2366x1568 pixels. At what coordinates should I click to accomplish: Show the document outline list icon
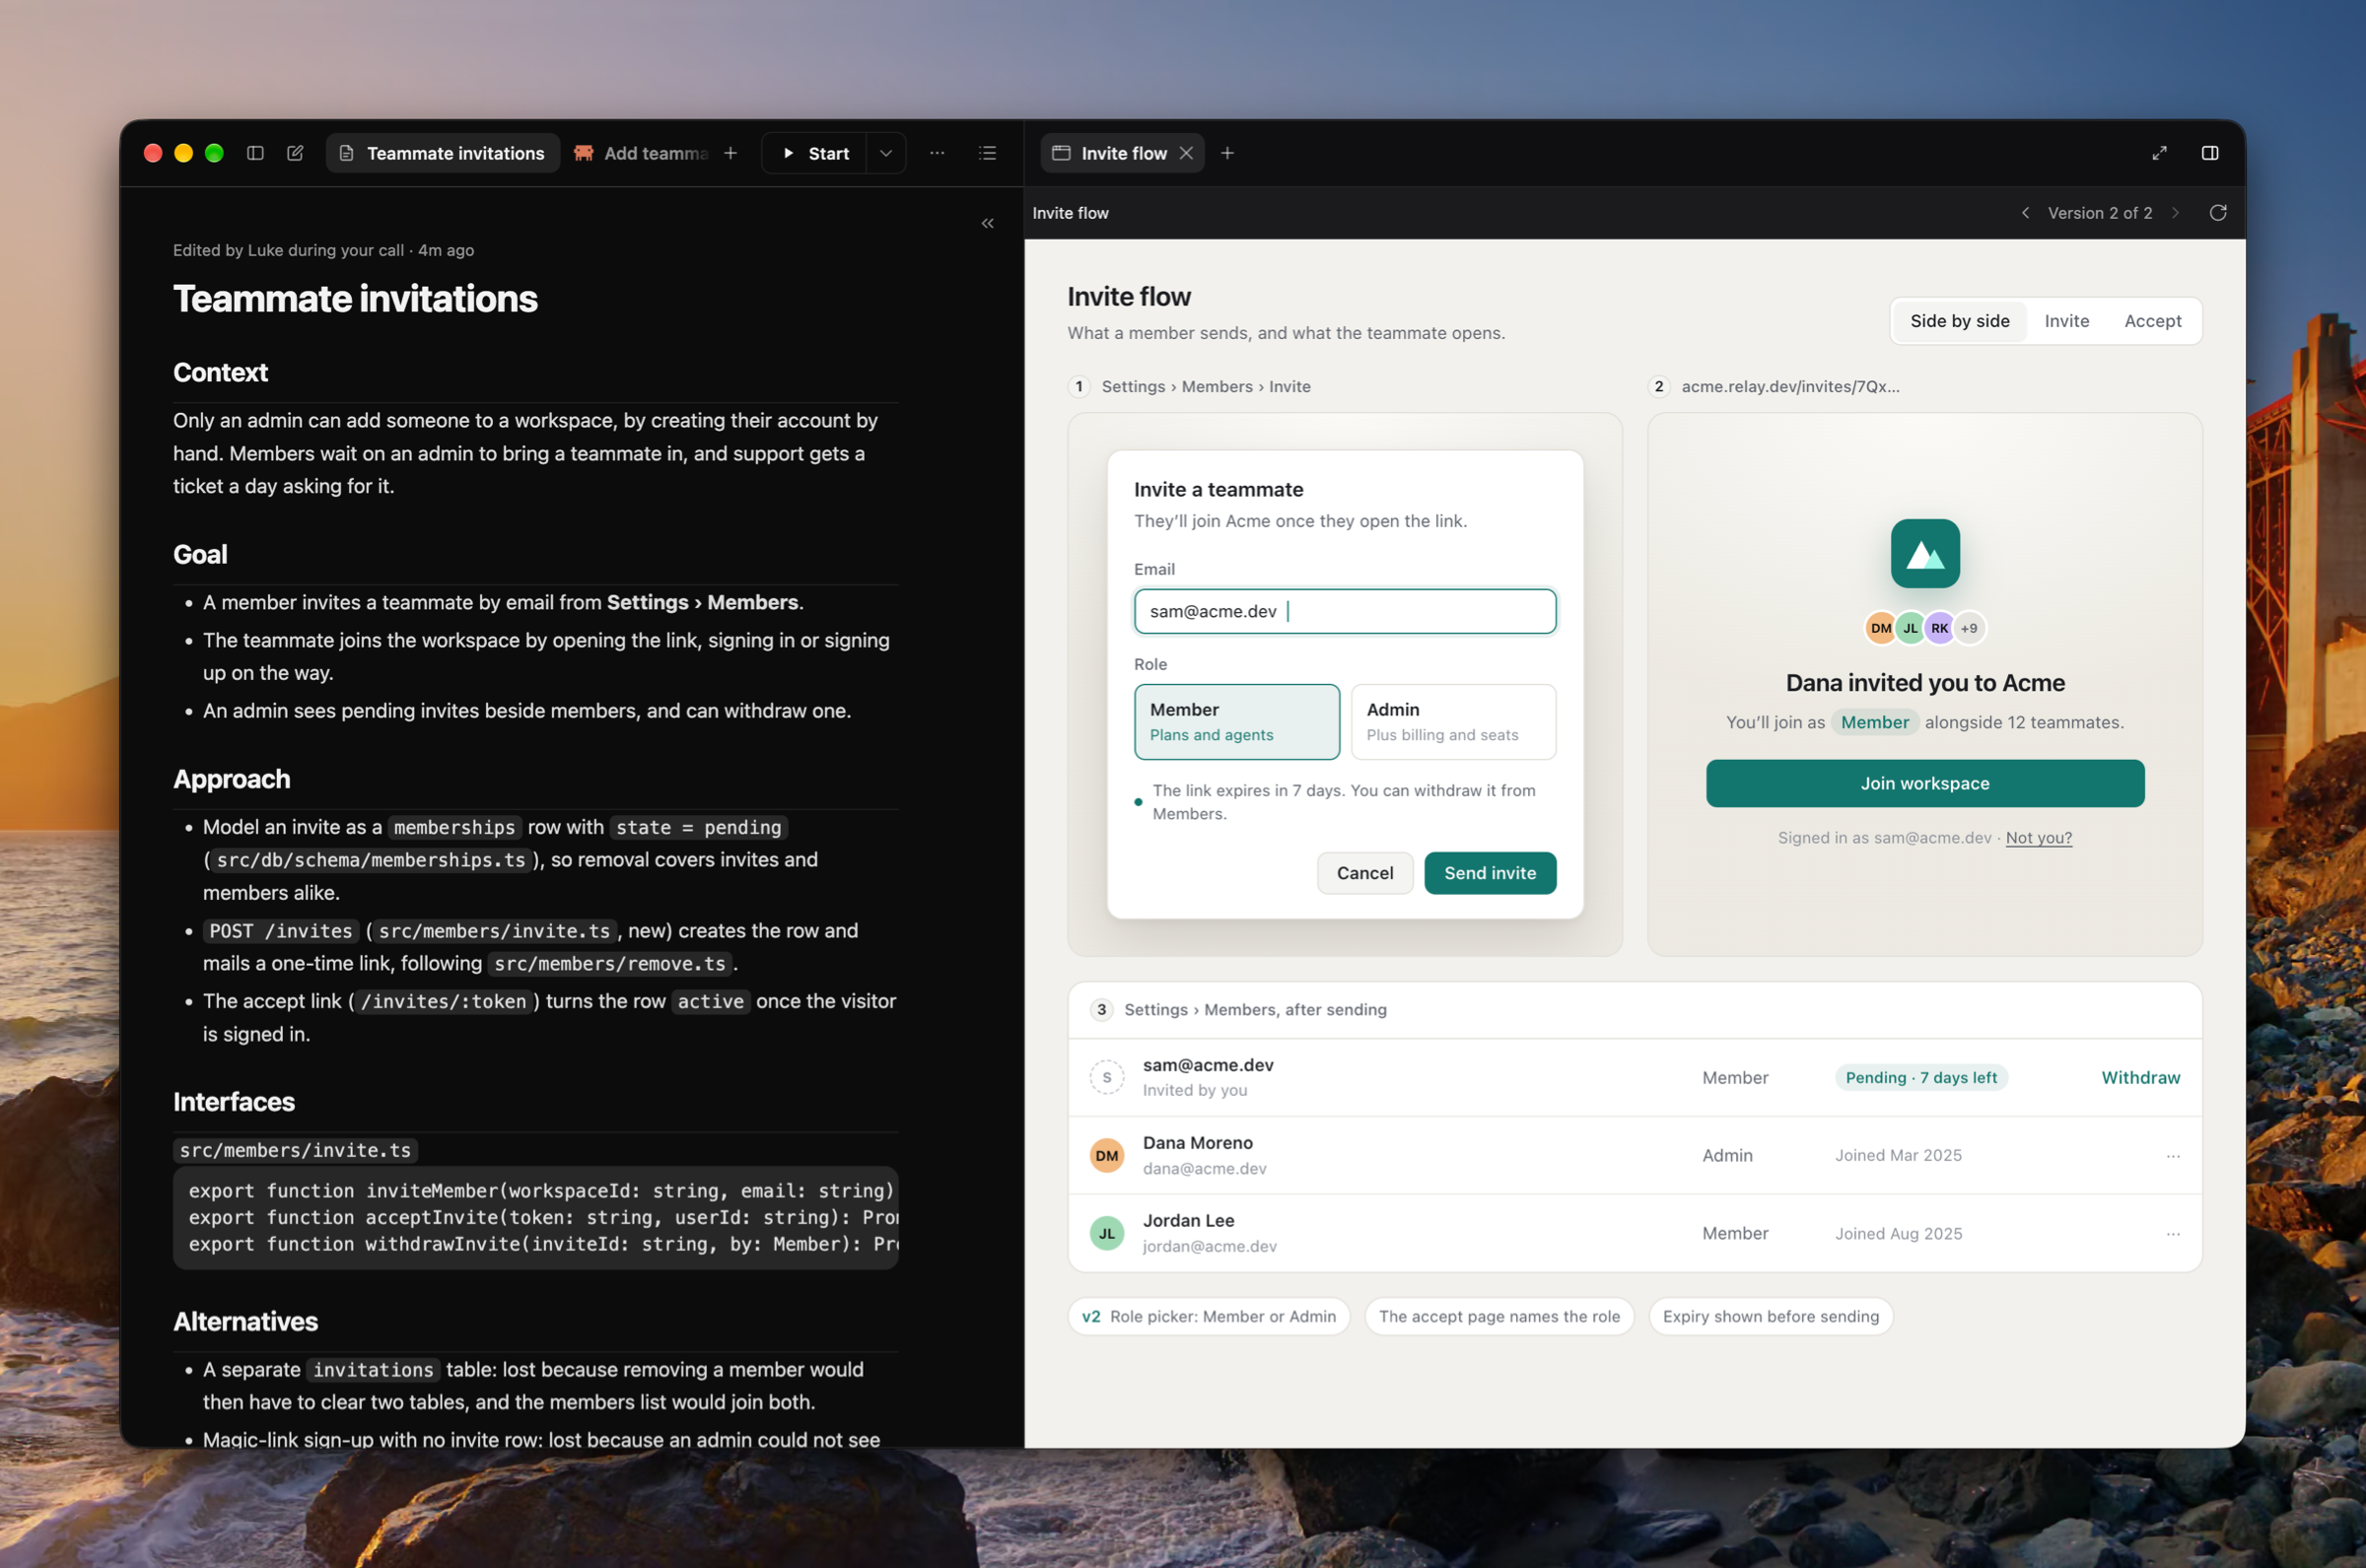[x=987, y=153]
